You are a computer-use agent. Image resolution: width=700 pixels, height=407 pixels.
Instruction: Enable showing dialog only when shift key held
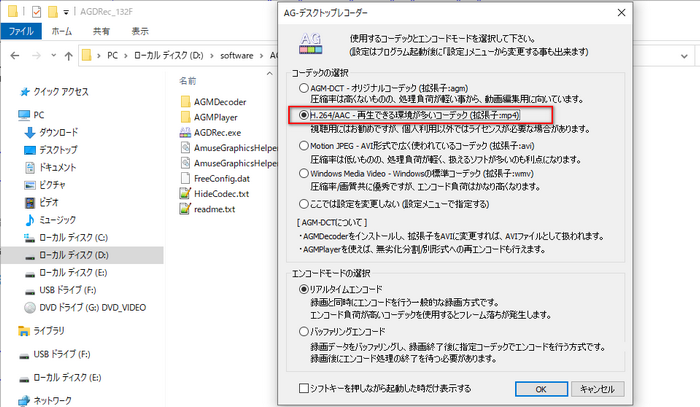pyautogui.click(x=304, y=388)
